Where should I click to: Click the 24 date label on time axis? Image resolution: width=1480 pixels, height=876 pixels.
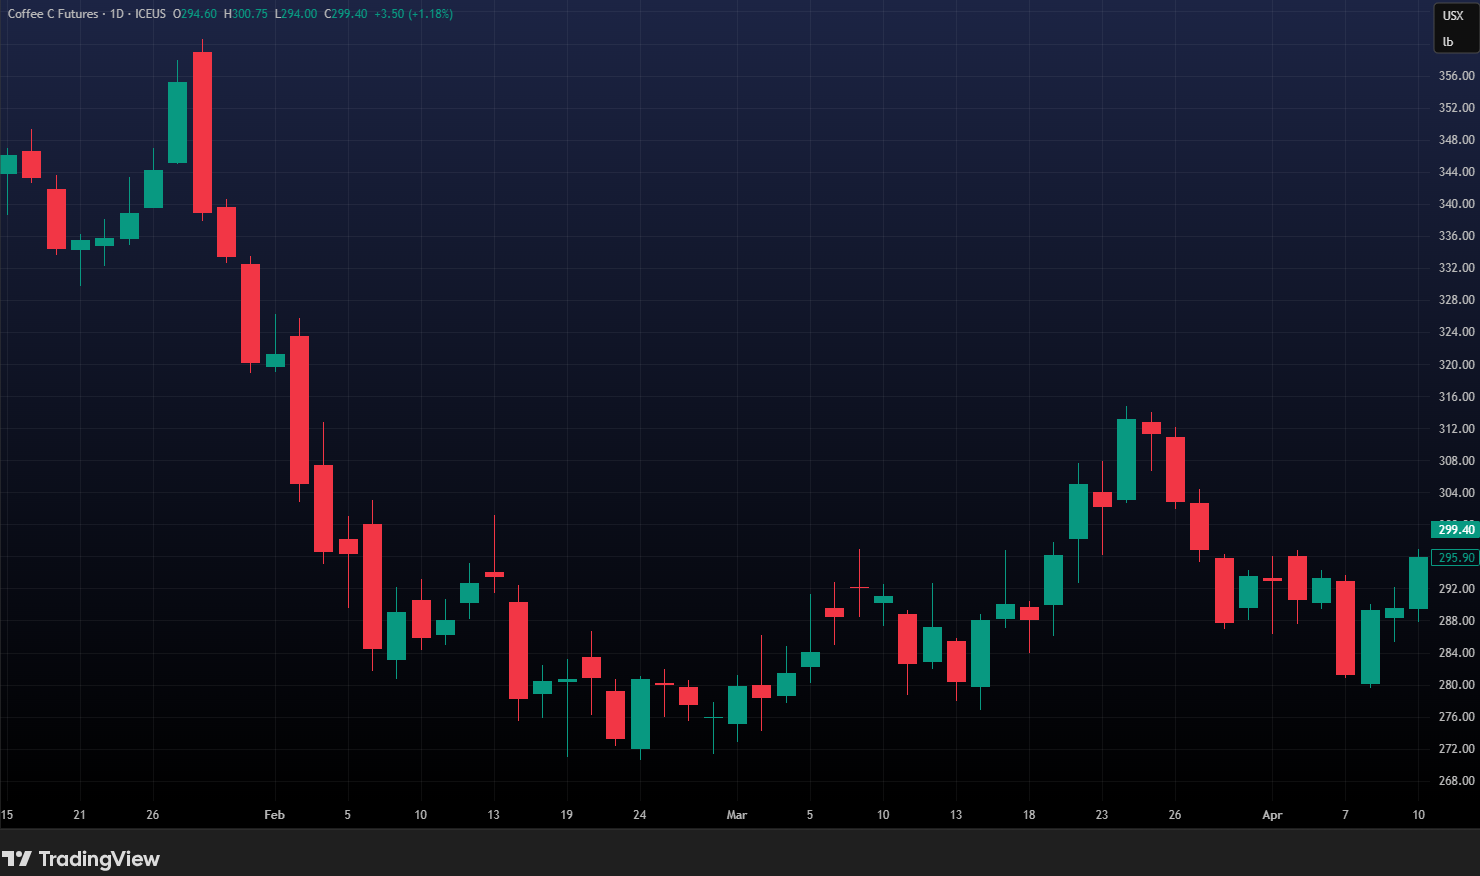[x=640, y=815]
